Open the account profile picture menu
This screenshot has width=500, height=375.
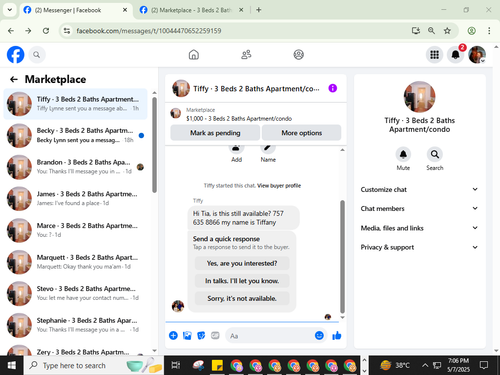477,55
